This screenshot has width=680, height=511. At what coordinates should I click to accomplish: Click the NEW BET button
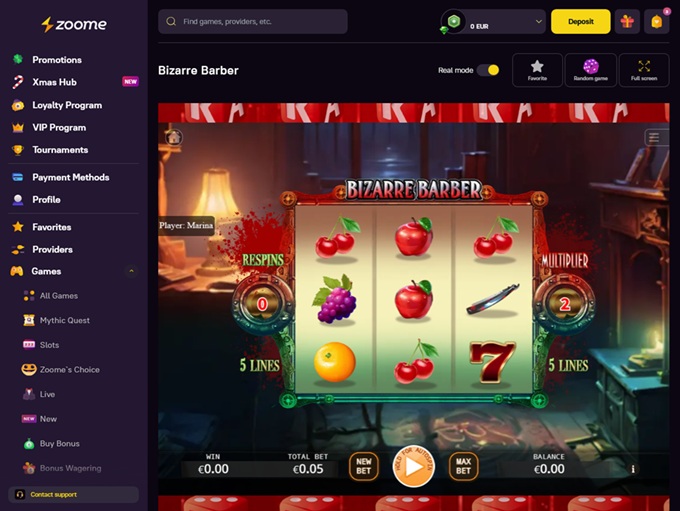pos(363,467)
